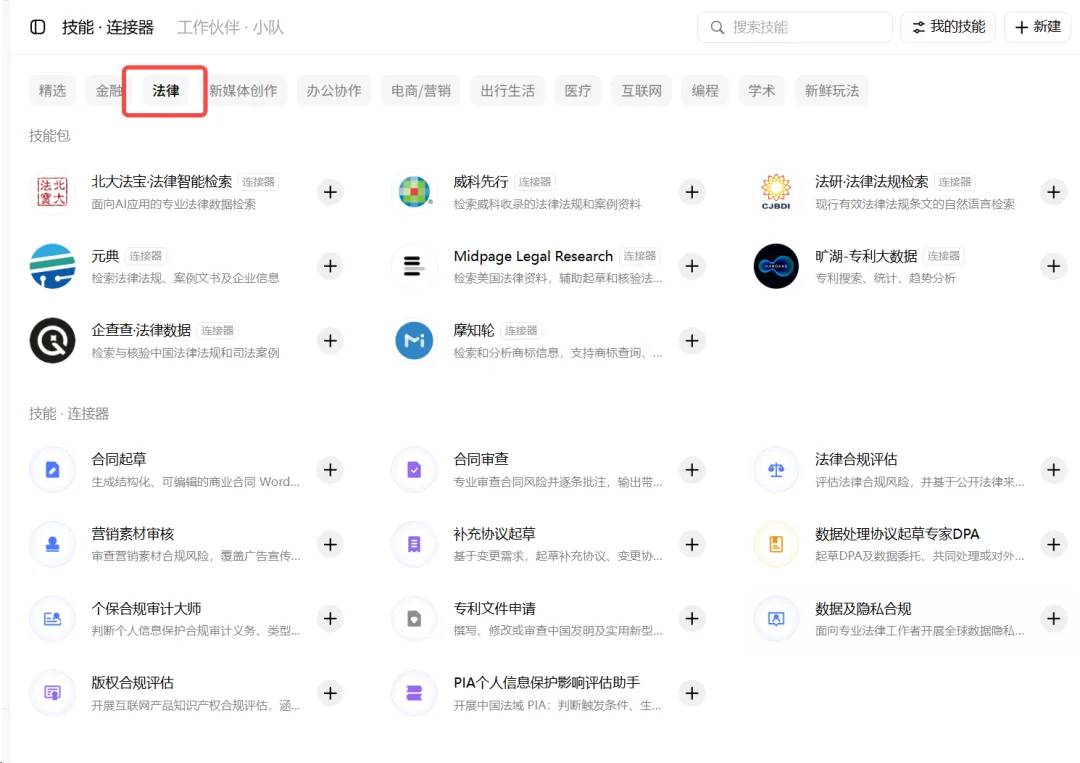1080x763 pixels.
Task: Click the 数据处理协议起草专家DPA icon
Action: (x=776, y=544)
